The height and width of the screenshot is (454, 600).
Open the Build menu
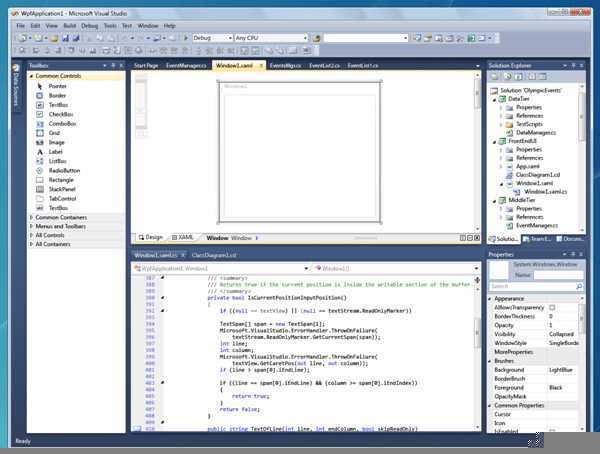[70, 26]
